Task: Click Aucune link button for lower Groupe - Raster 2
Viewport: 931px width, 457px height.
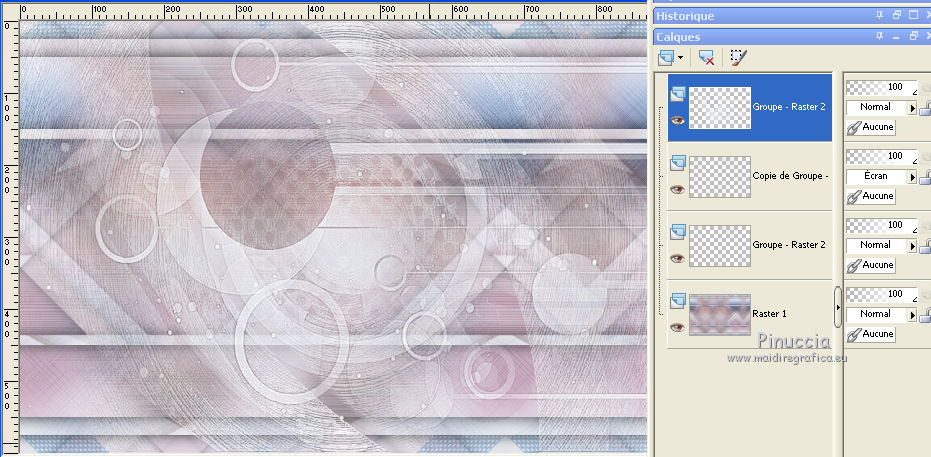Action: 870,265
